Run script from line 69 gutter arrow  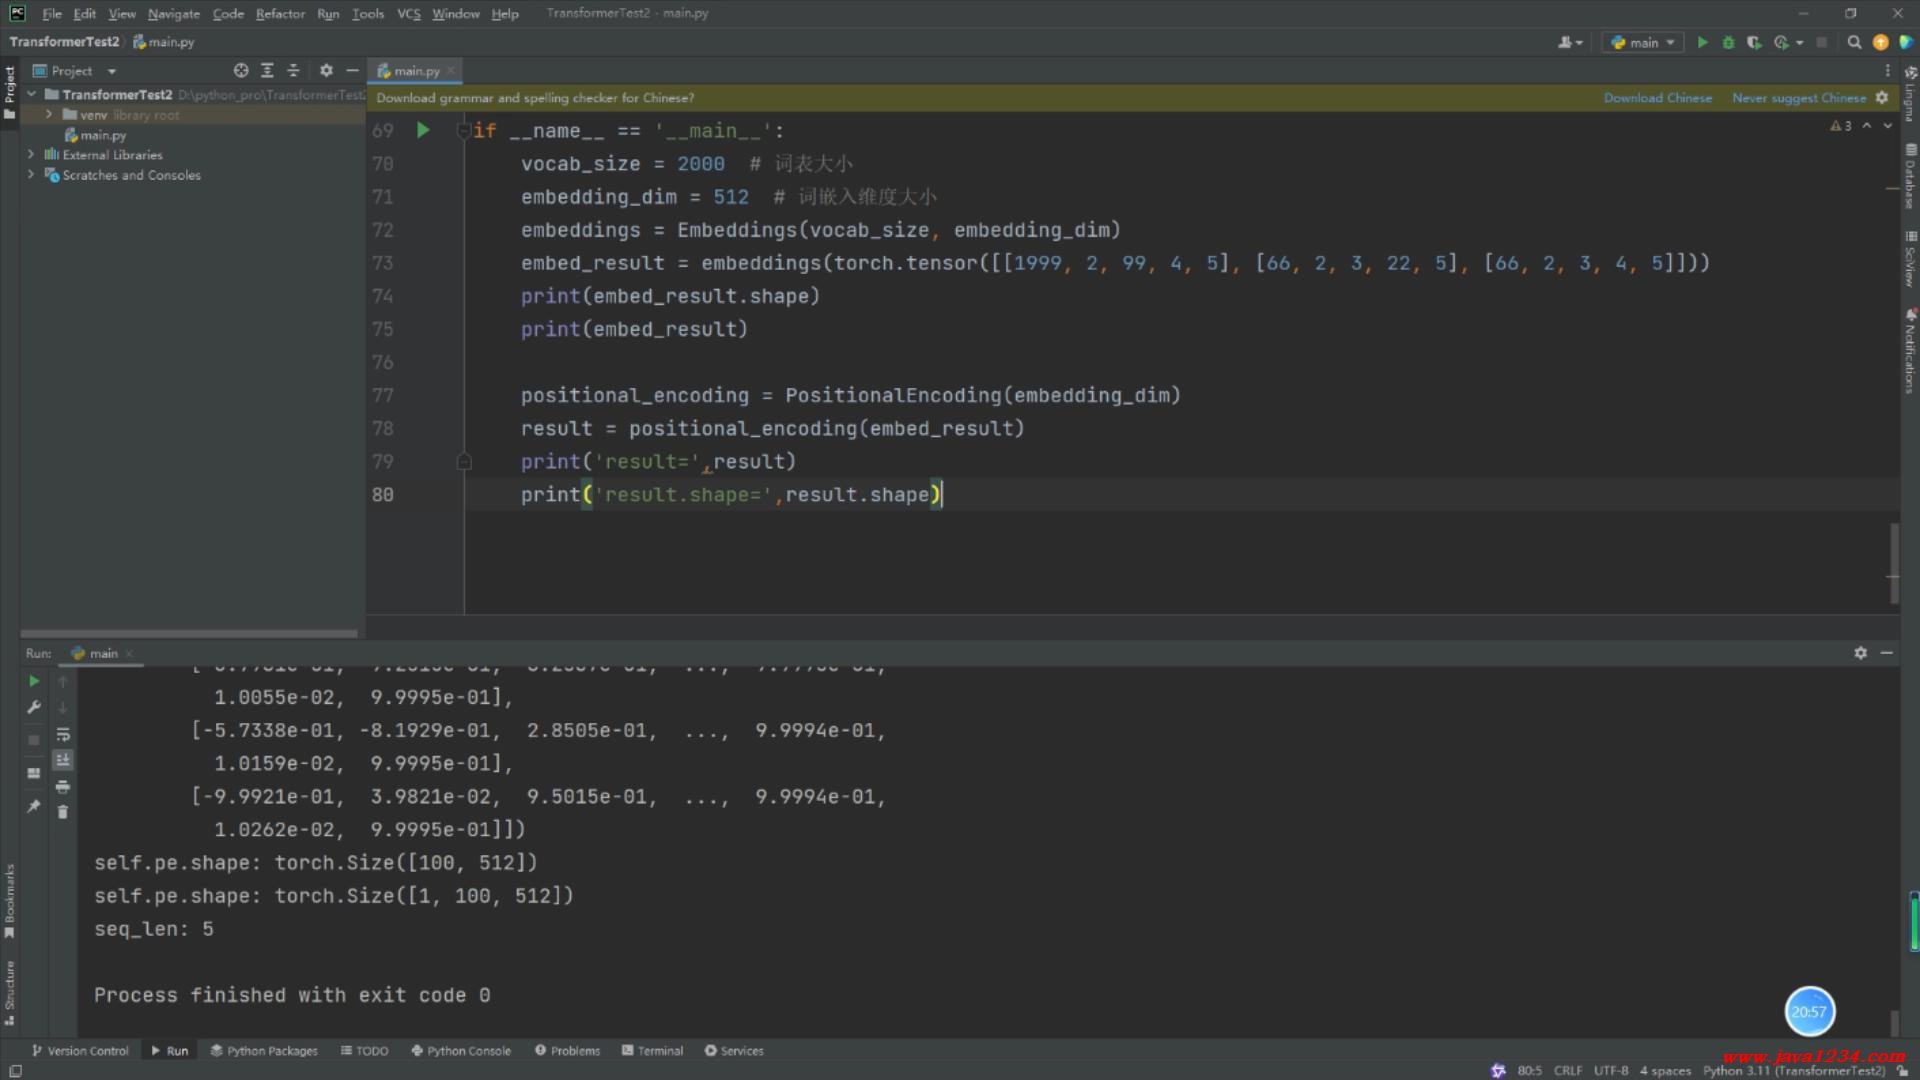[x=423, y=130]
